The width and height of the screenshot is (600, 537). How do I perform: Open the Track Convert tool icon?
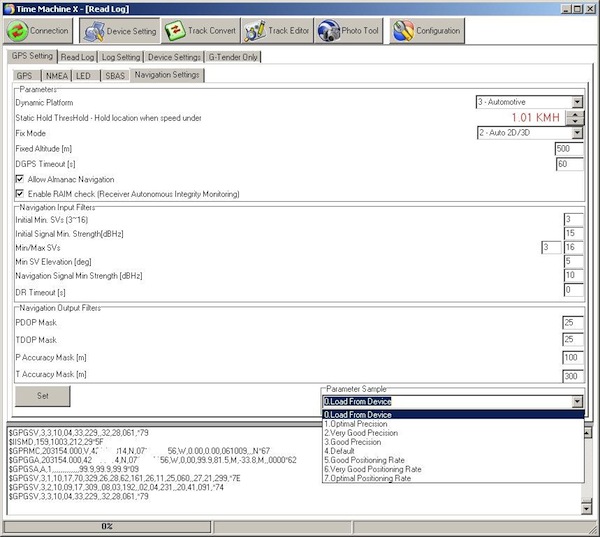175,31
